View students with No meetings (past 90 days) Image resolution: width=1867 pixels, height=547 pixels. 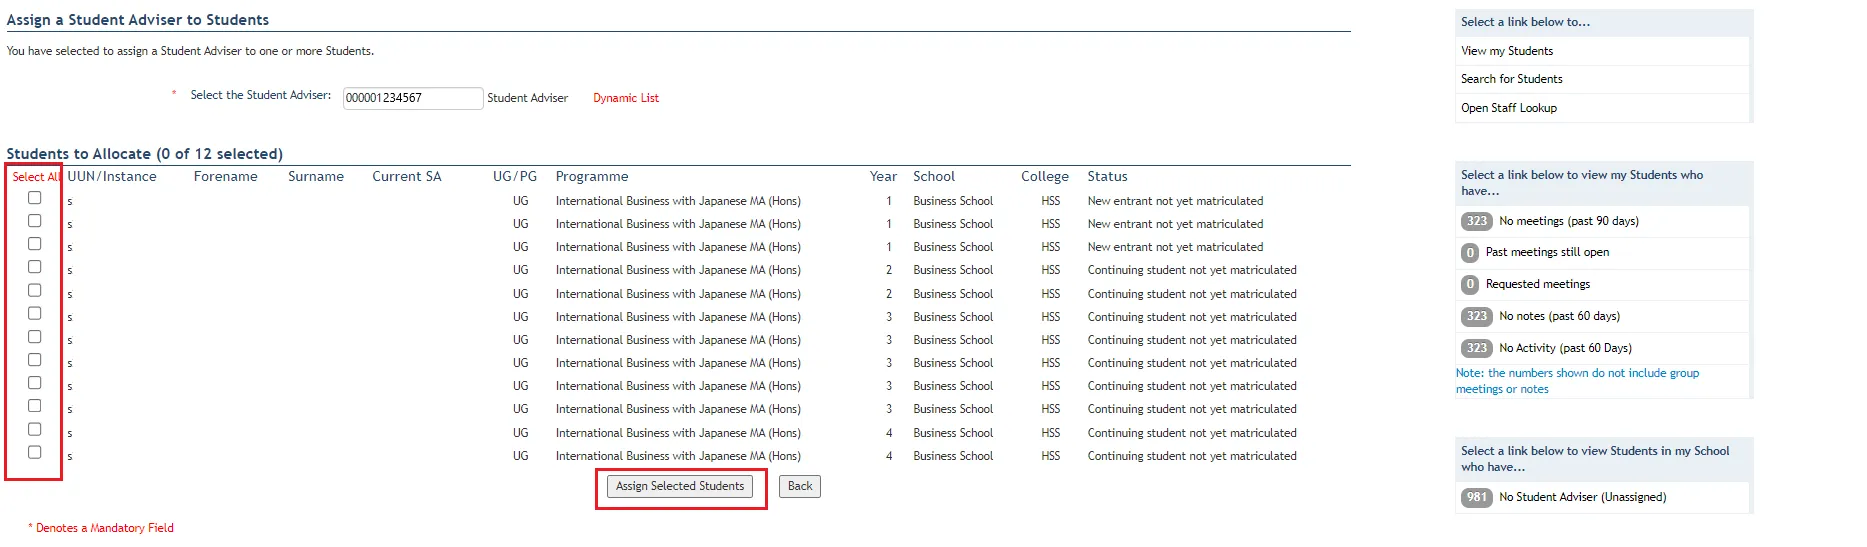coord(1569,221)
